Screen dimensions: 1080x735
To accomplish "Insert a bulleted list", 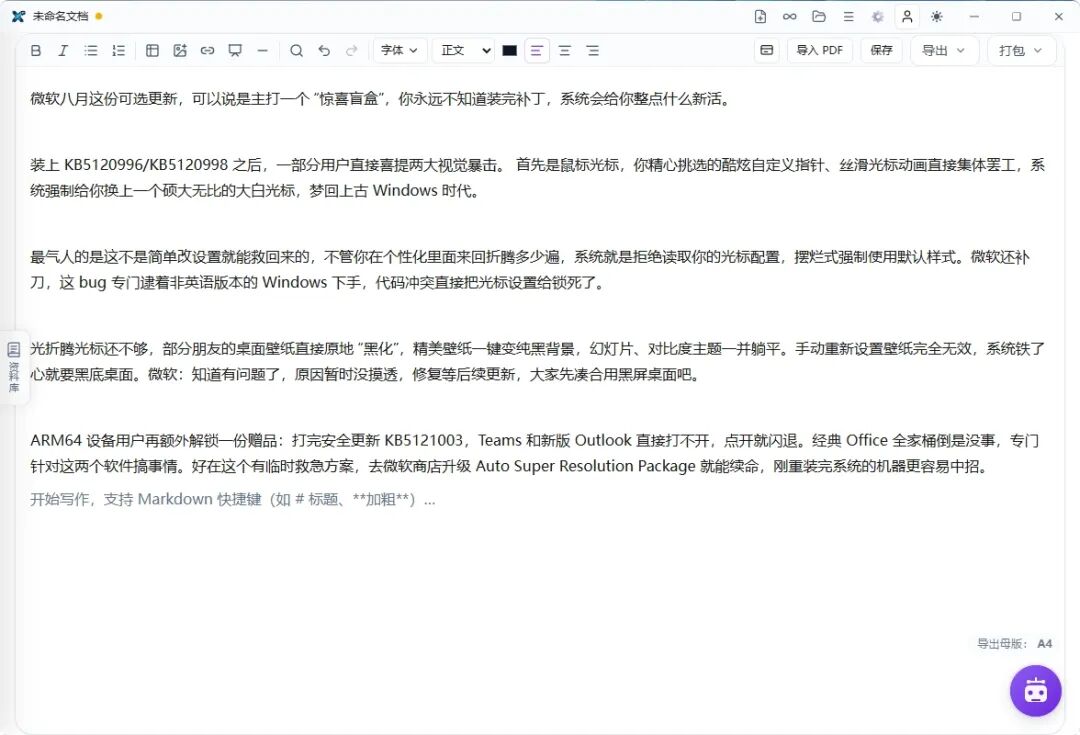I will (x=90, y=50).
